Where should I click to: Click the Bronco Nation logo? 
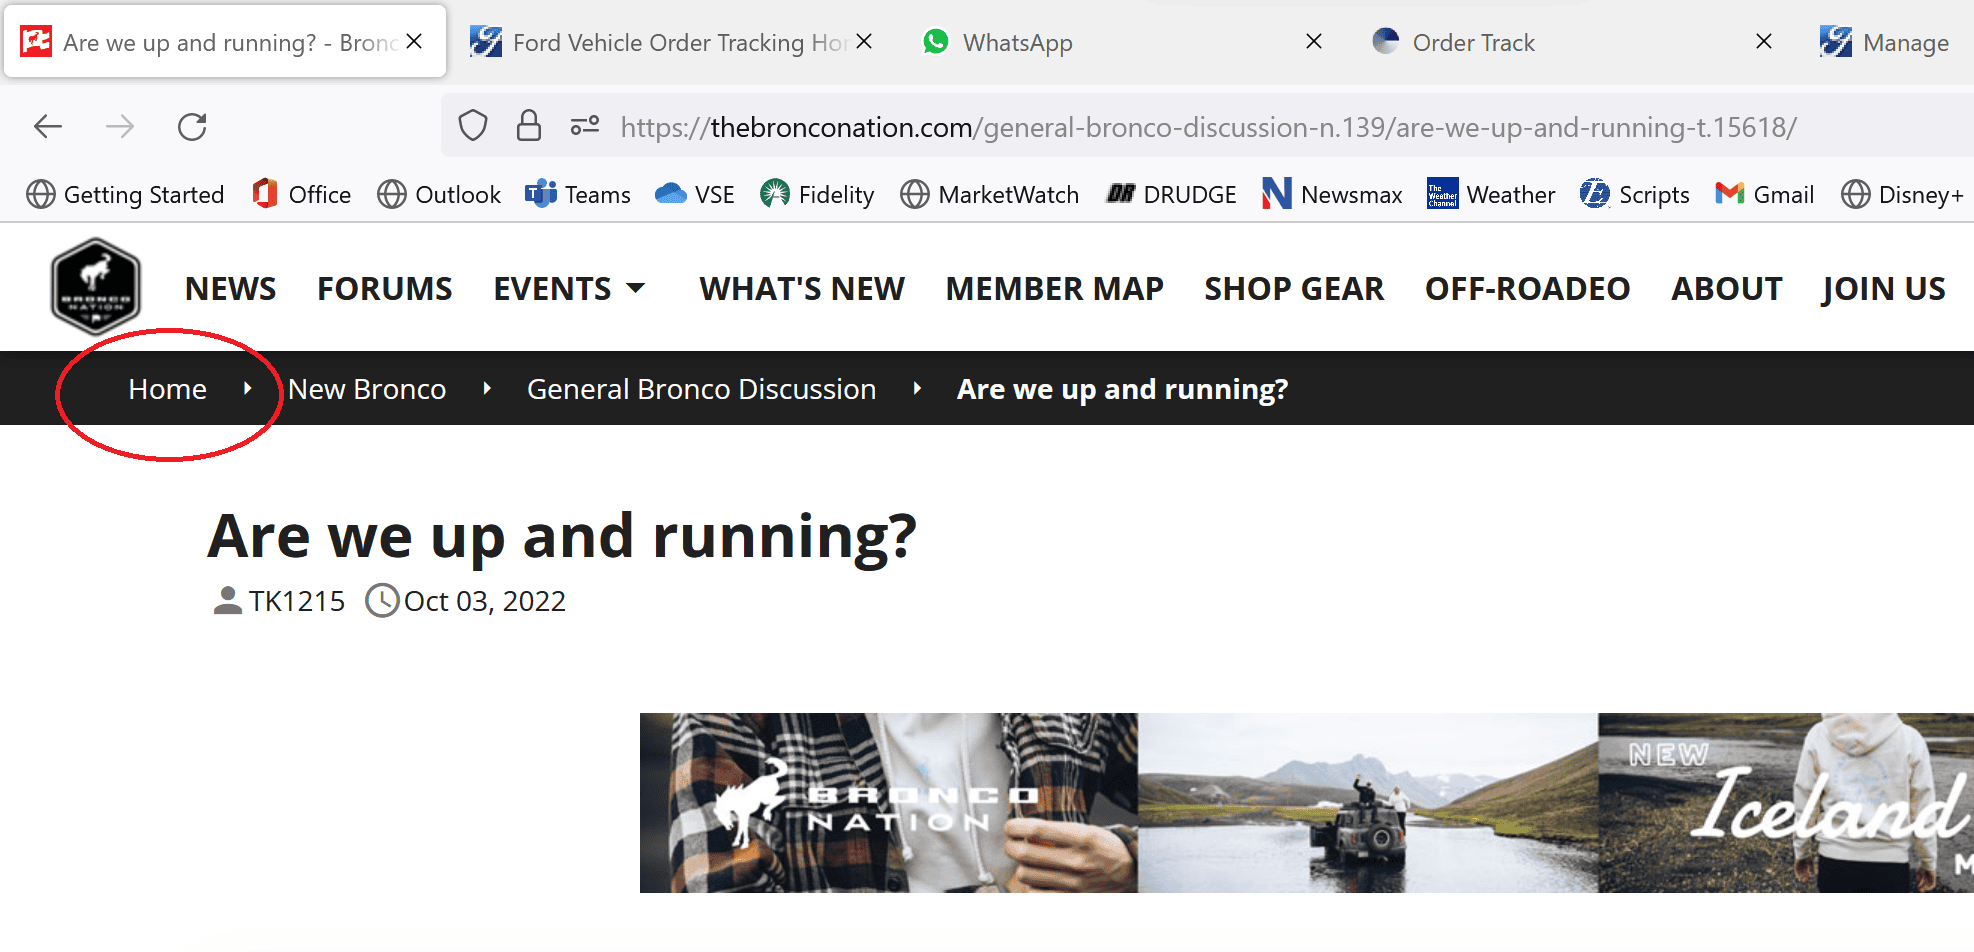click(x=96, y=286)
